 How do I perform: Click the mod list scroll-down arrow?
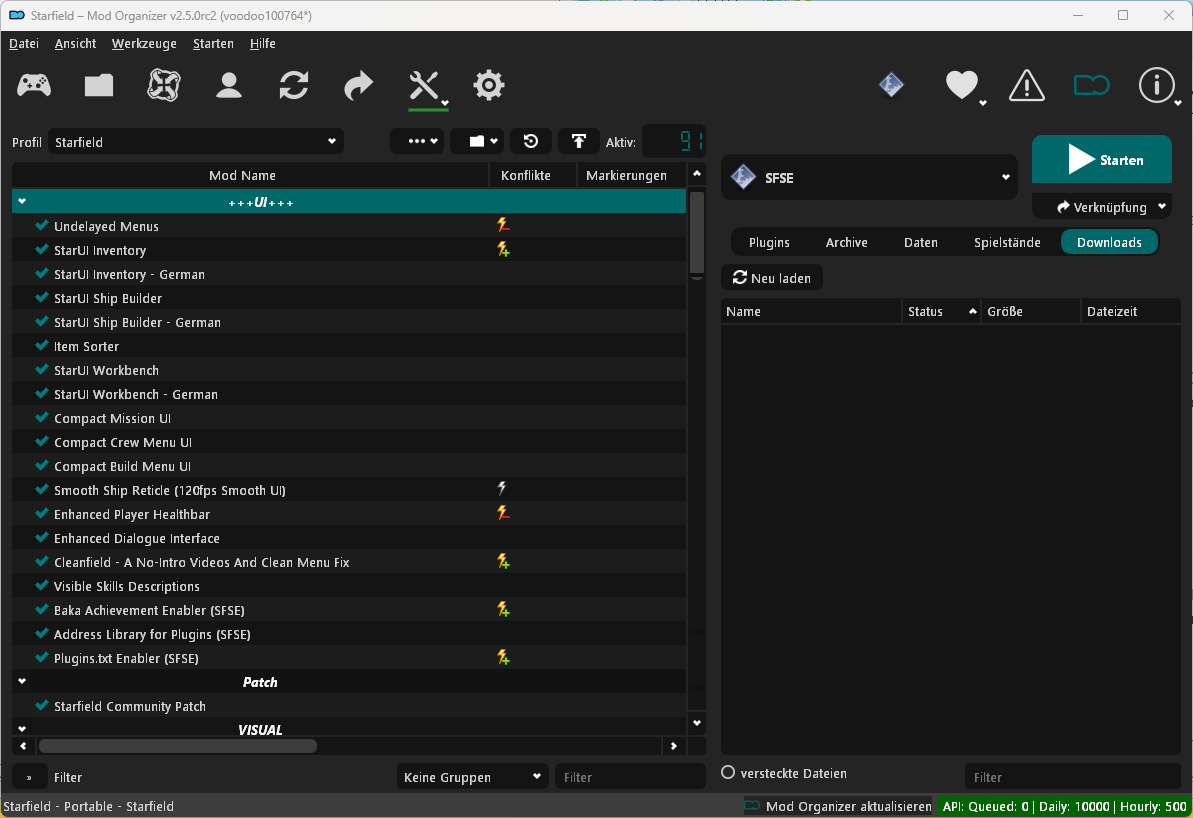pyautogui.click(x=696, y=723)
